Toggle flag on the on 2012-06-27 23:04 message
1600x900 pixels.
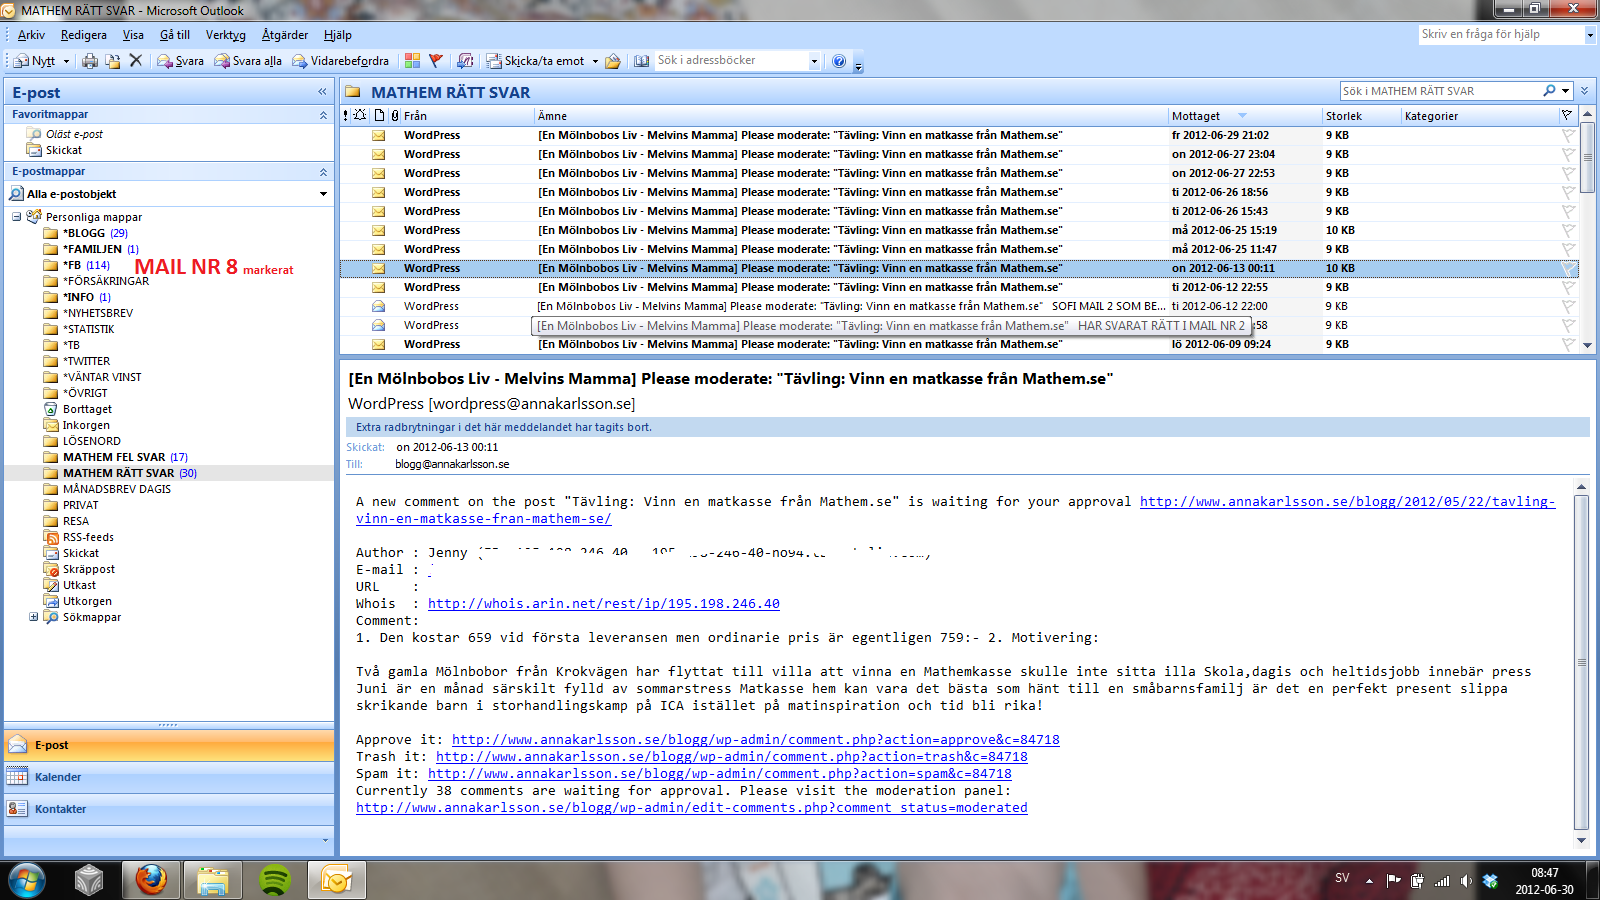click(1568, 154)
